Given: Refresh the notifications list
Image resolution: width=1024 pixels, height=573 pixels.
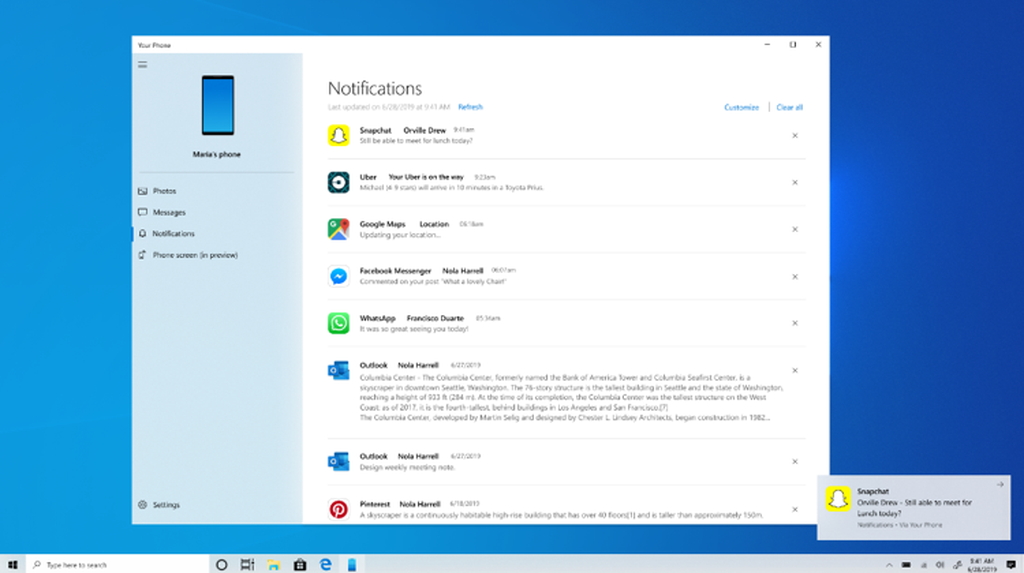Looking at the screenshot, I should 470,107.
